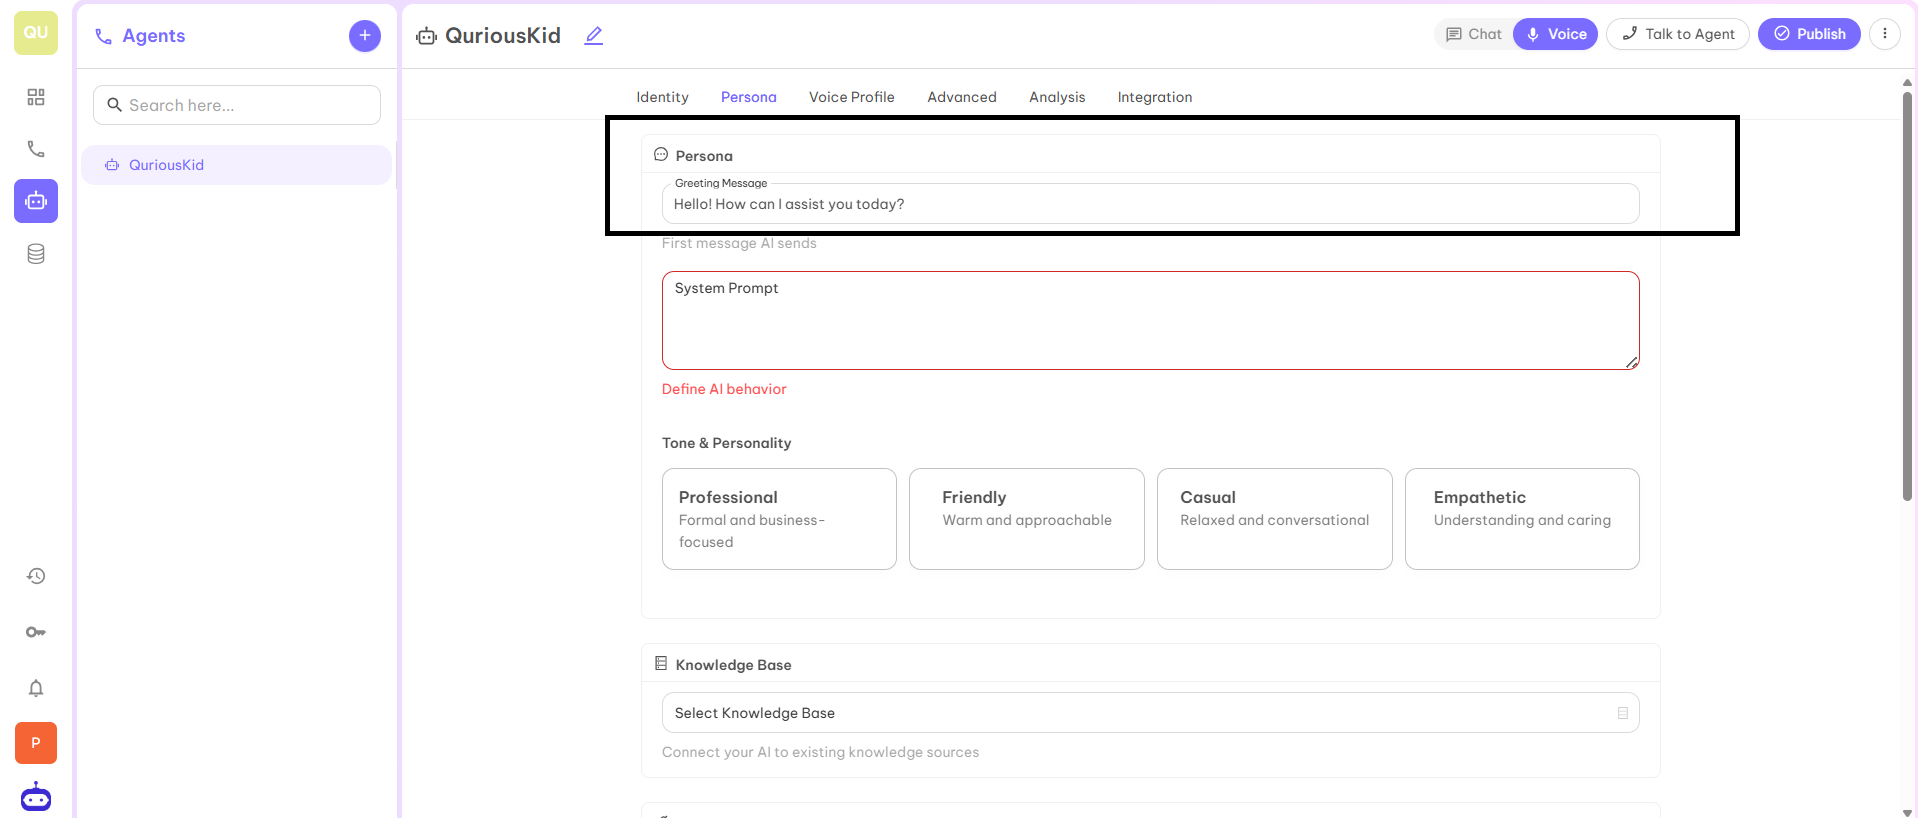Click the Publish button
Image resolution: width=1918 pixels, height=818 pixels.
point(1809,34)
